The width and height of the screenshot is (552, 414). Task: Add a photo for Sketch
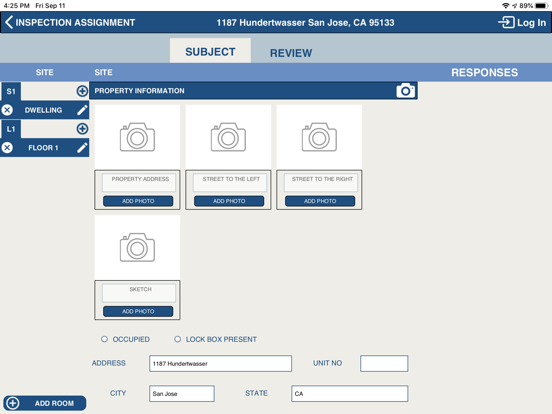click(138, 311)
